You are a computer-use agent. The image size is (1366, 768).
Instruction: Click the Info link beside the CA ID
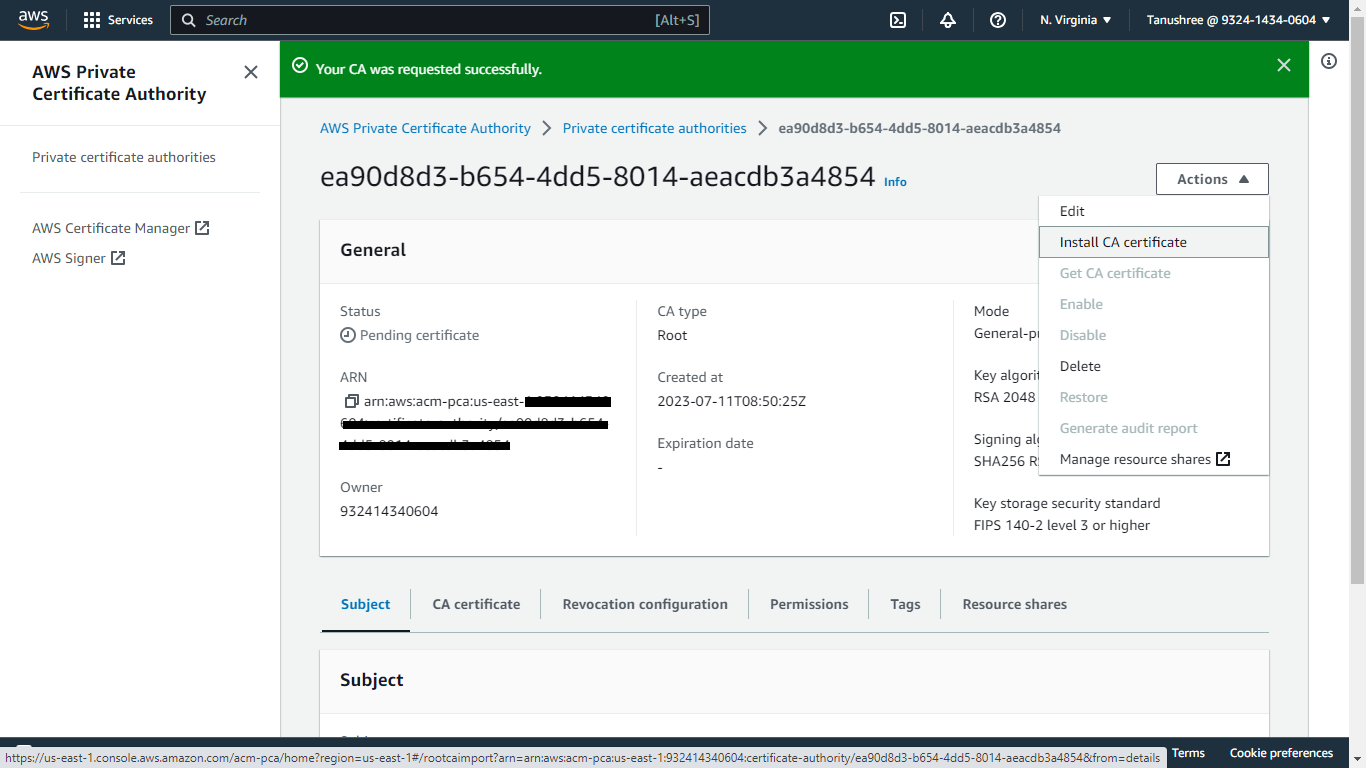[895, 182]
